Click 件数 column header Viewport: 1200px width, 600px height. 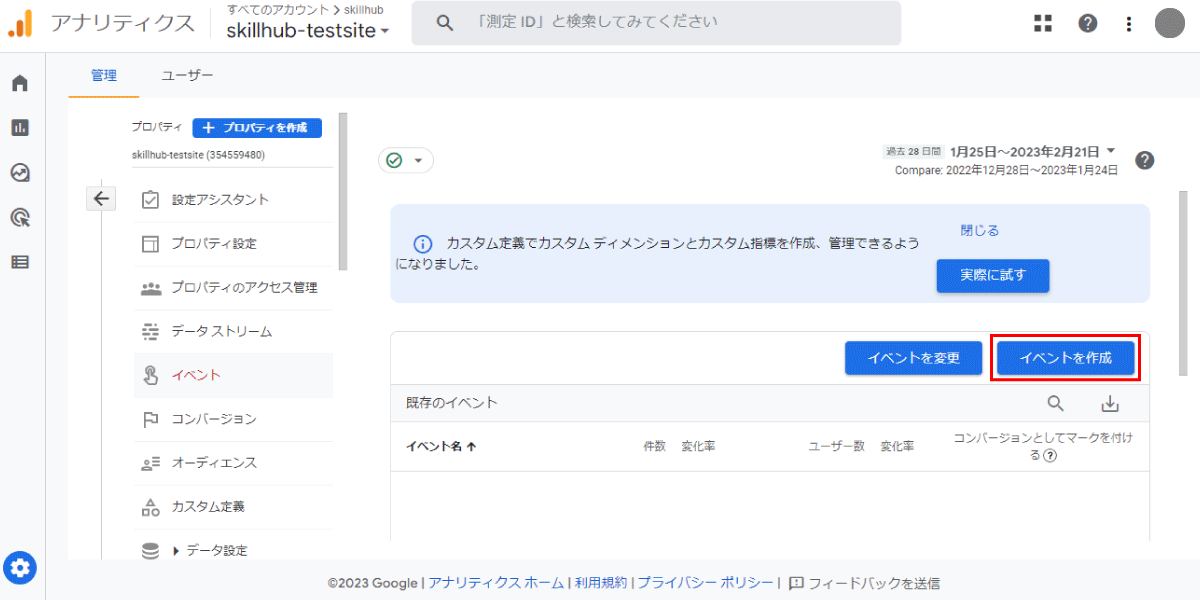pos(654,447)
